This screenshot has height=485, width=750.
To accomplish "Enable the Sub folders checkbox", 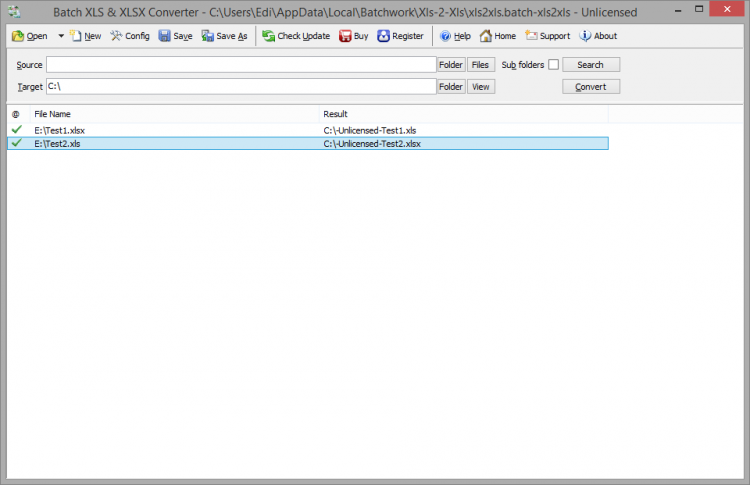I will click(553, 65).
